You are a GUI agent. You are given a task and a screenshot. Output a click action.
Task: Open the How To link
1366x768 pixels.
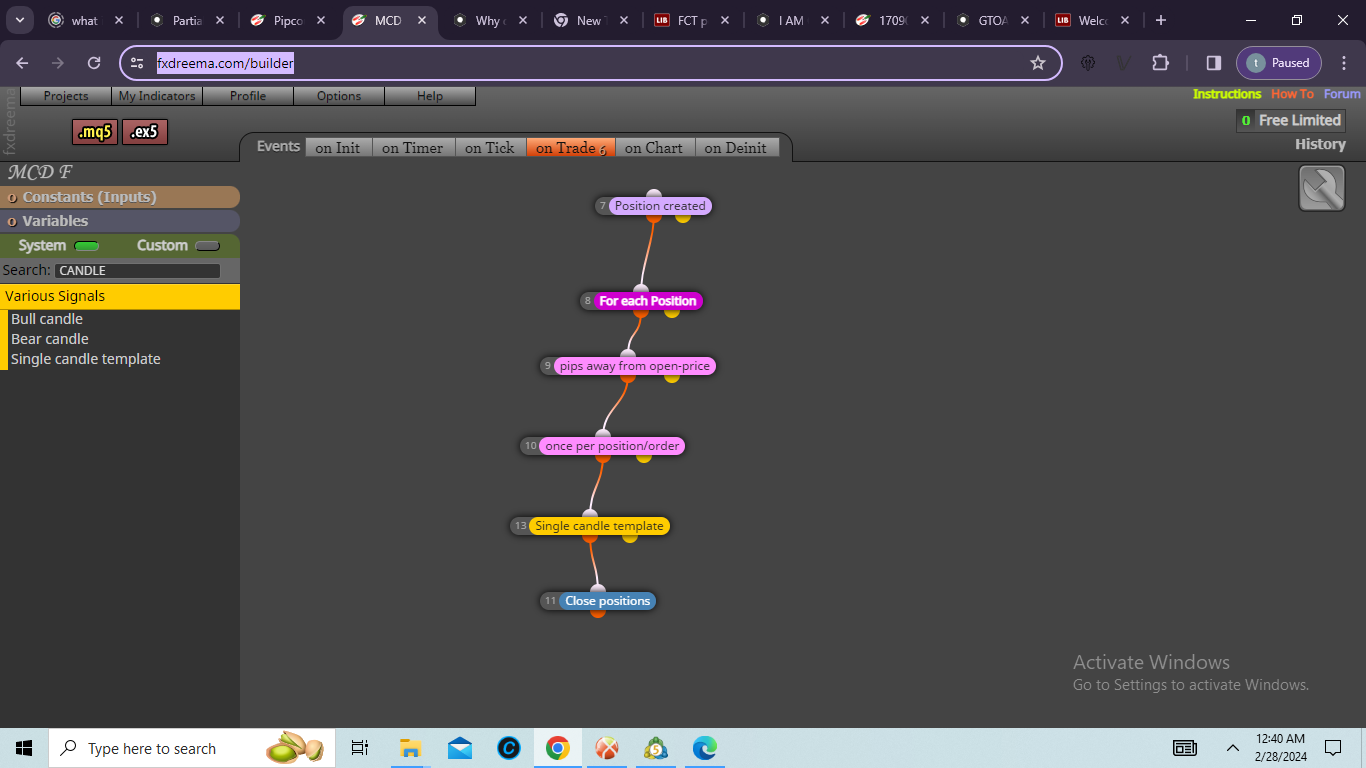click(1292, 94)
